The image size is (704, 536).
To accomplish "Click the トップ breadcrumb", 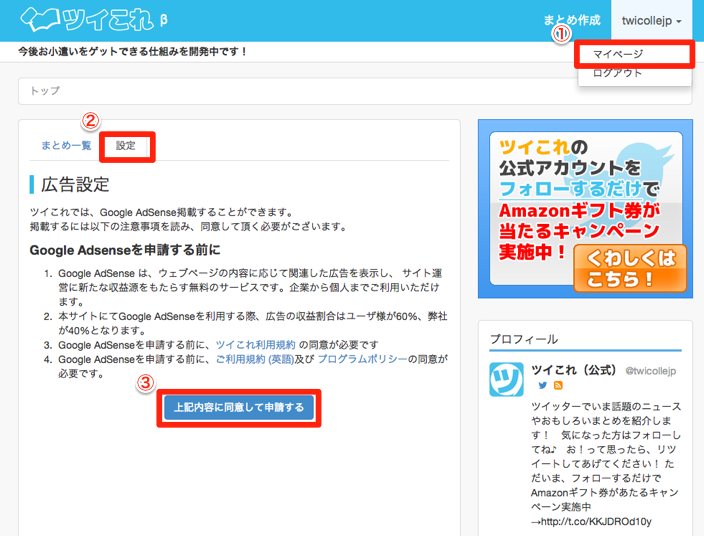I will click(44, 91).
